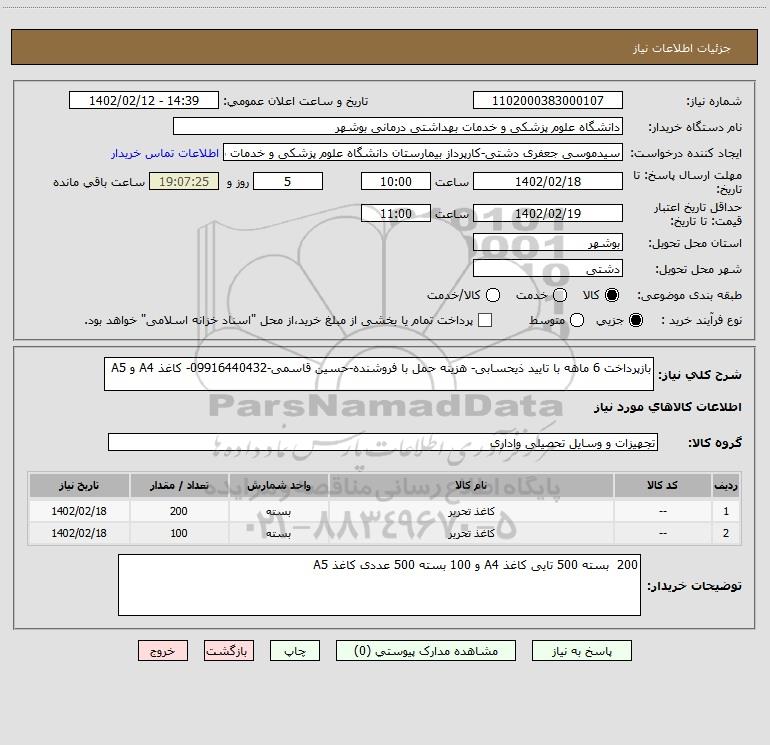The width and height of the screenshot is (770, 745).
Task: Select the 'کالا' radio option
Action: [x=613, y=295]
